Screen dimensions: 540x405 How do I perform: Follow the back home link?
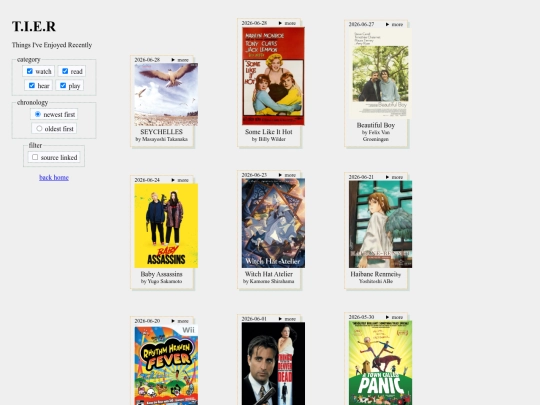(x=54, y=177)
